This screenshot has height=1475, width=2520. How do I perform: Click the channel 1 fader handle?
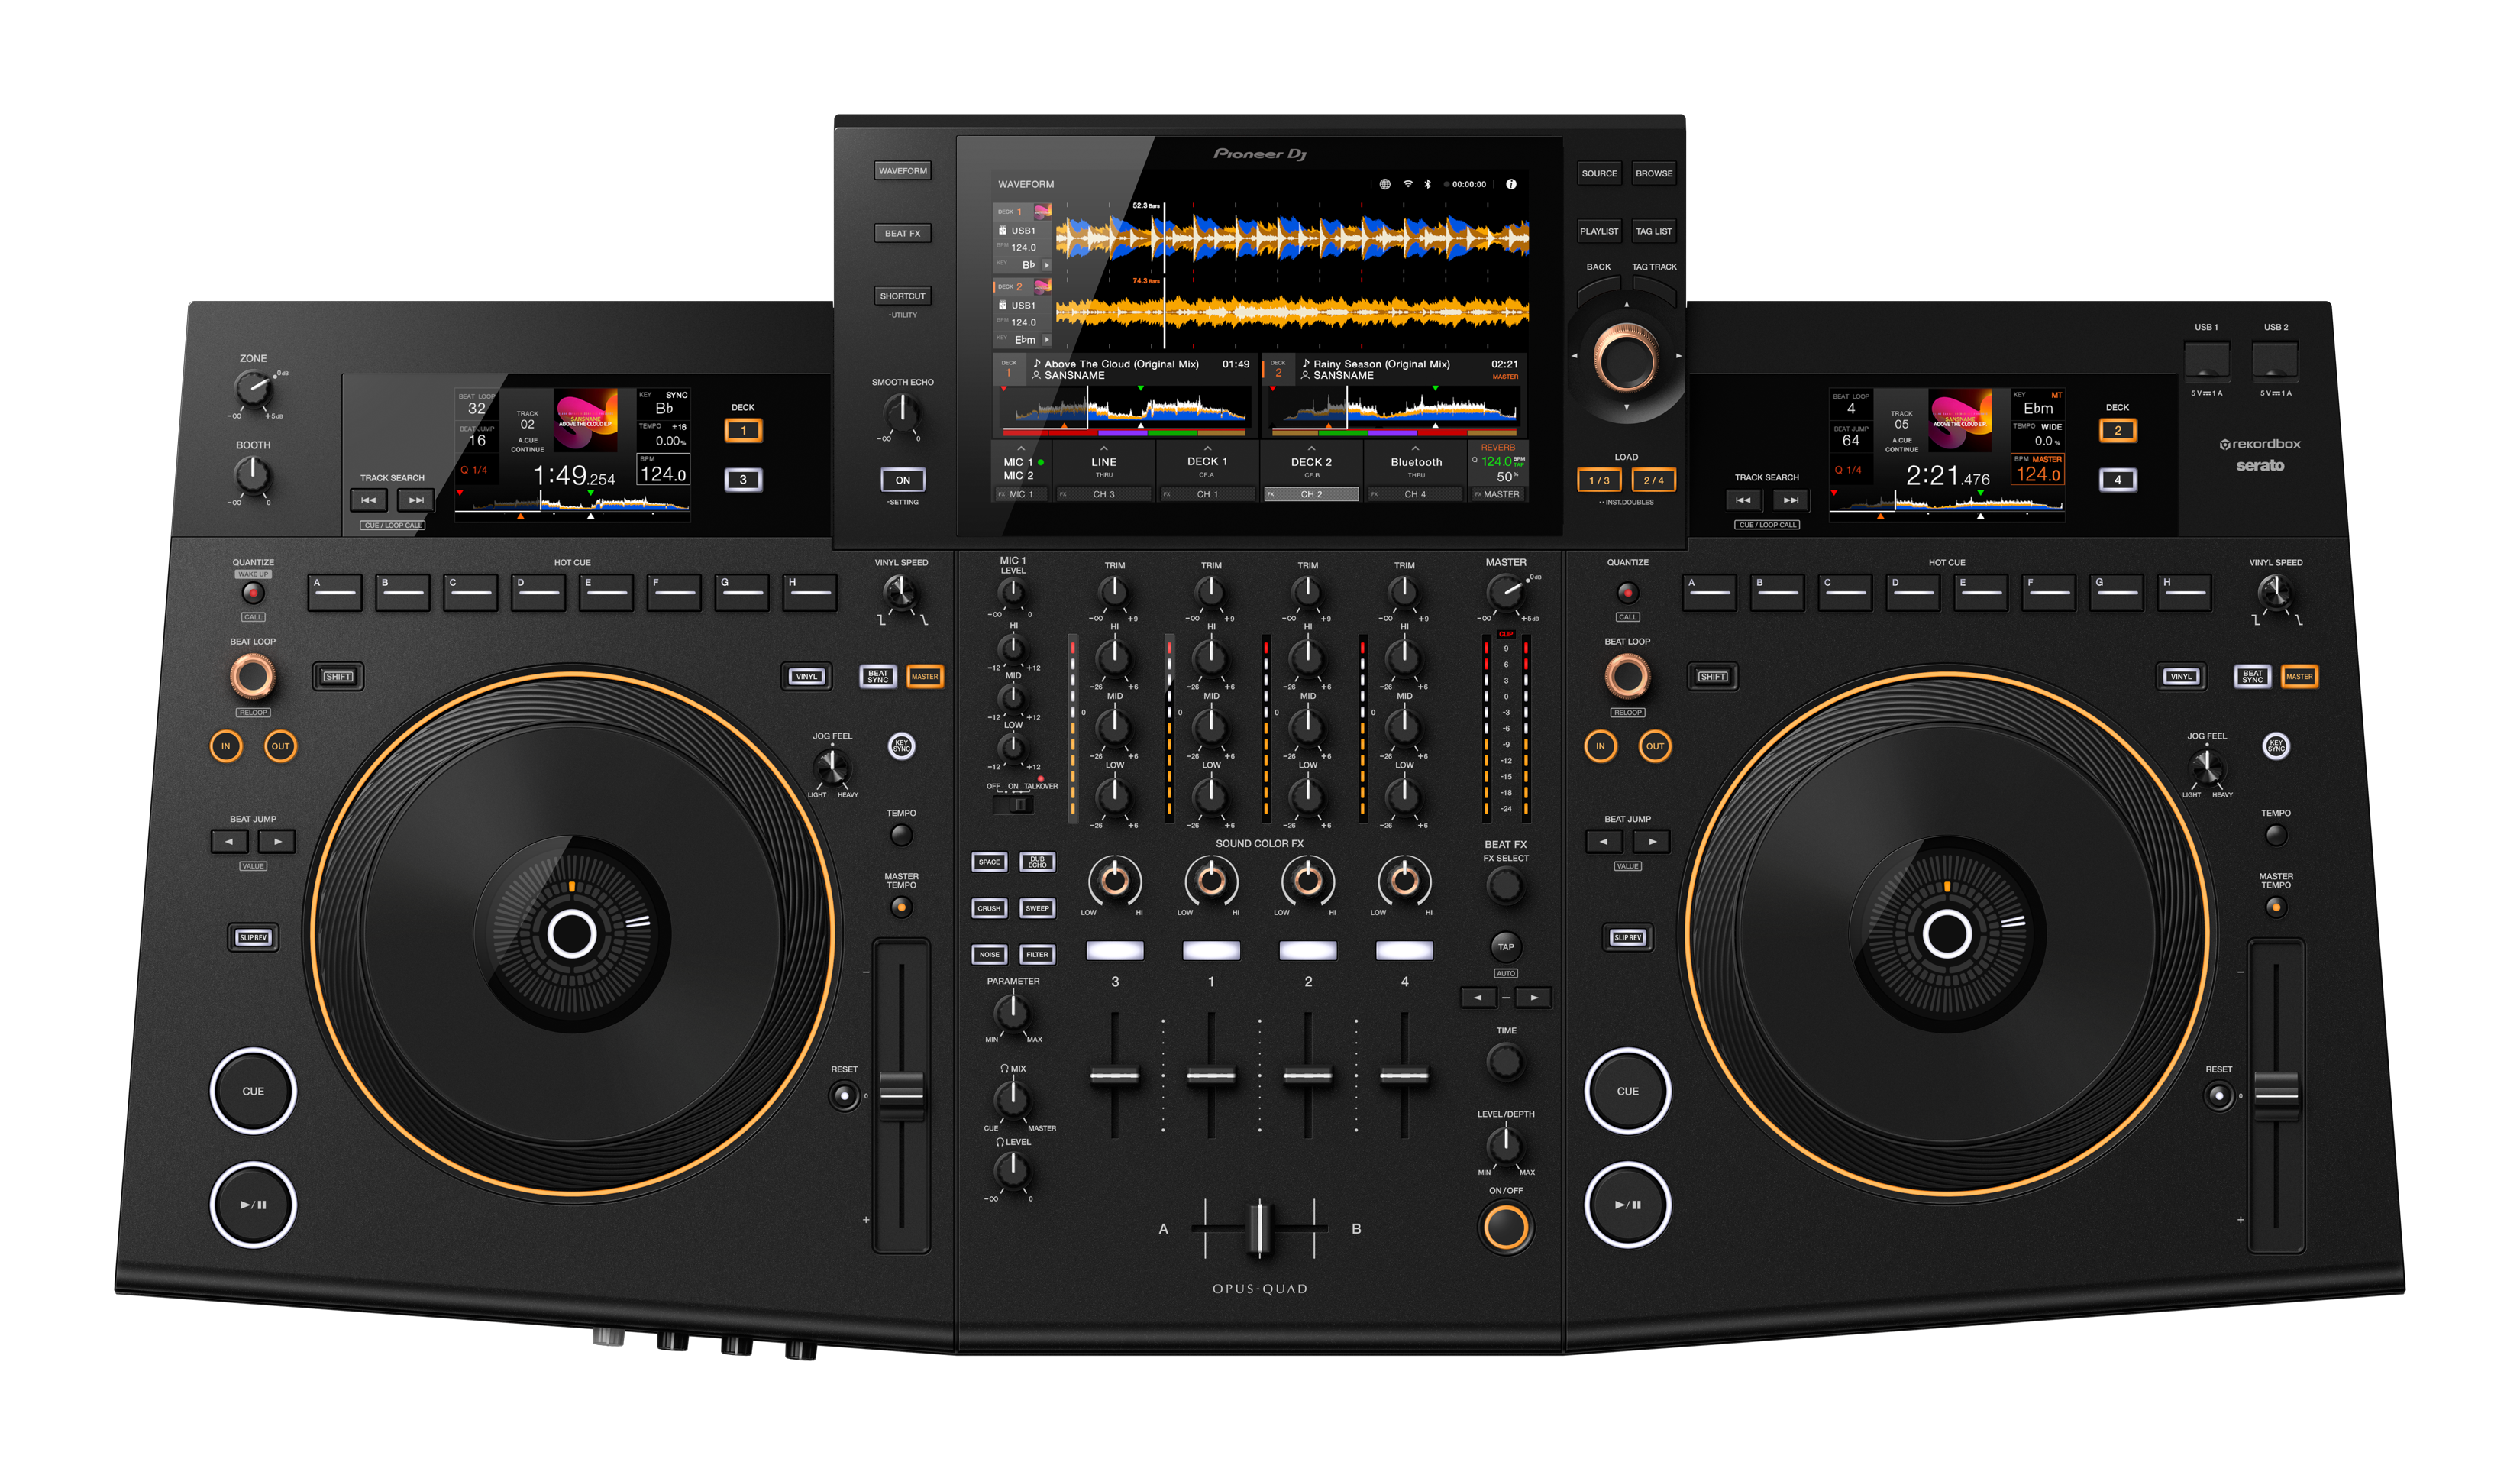pos(1211,1076)
